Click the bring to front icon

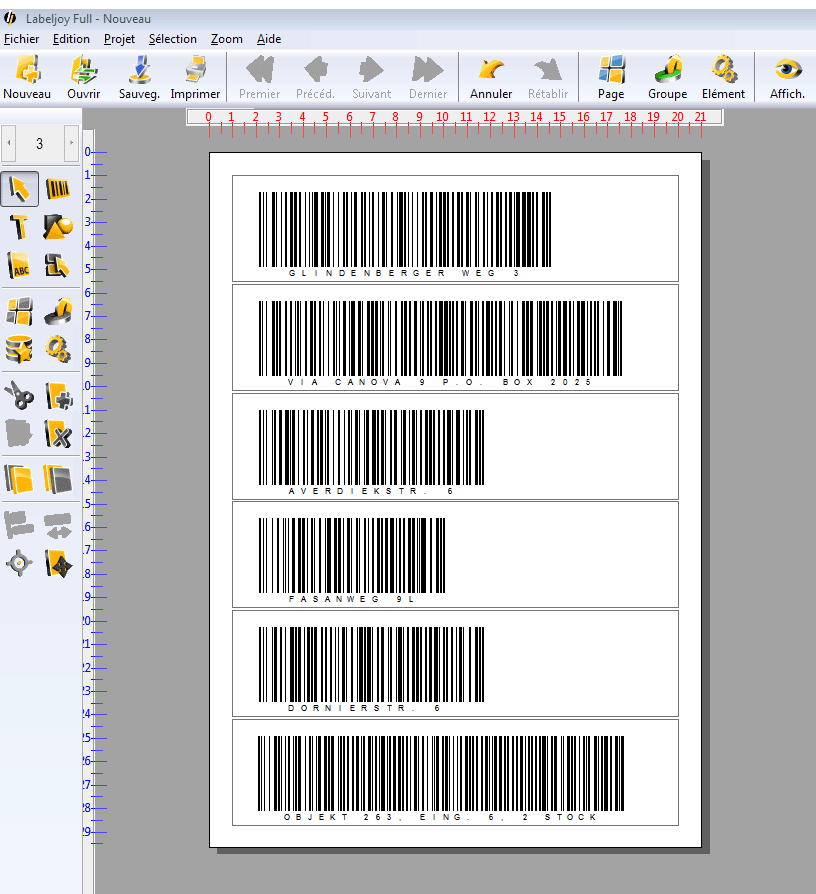tap(20, 479)
